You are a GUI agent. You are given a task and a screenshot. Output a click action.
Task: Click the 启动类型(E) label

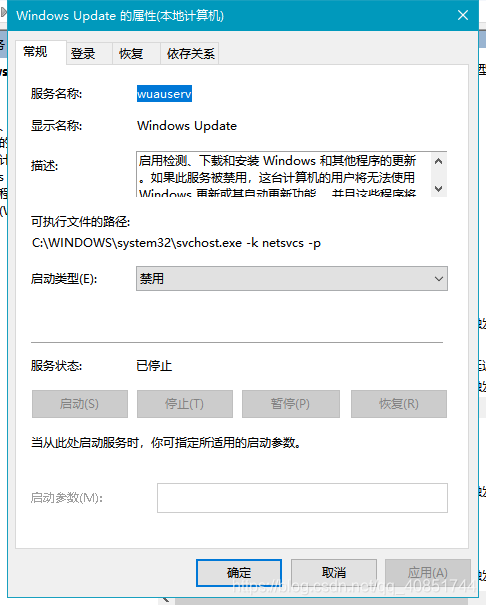[x=64, y=279]
